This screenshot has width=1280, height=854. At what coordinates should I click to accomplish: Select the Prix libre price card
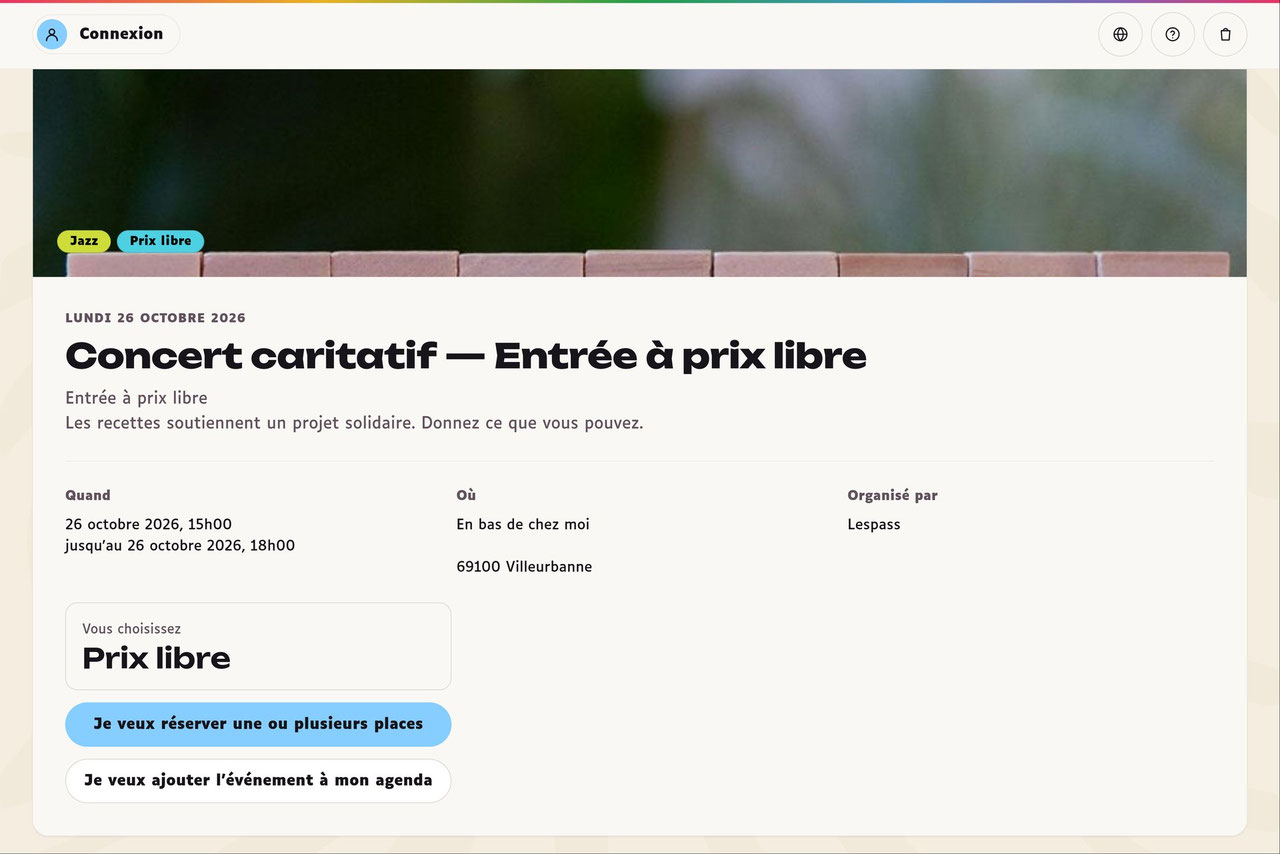(258, 646)
